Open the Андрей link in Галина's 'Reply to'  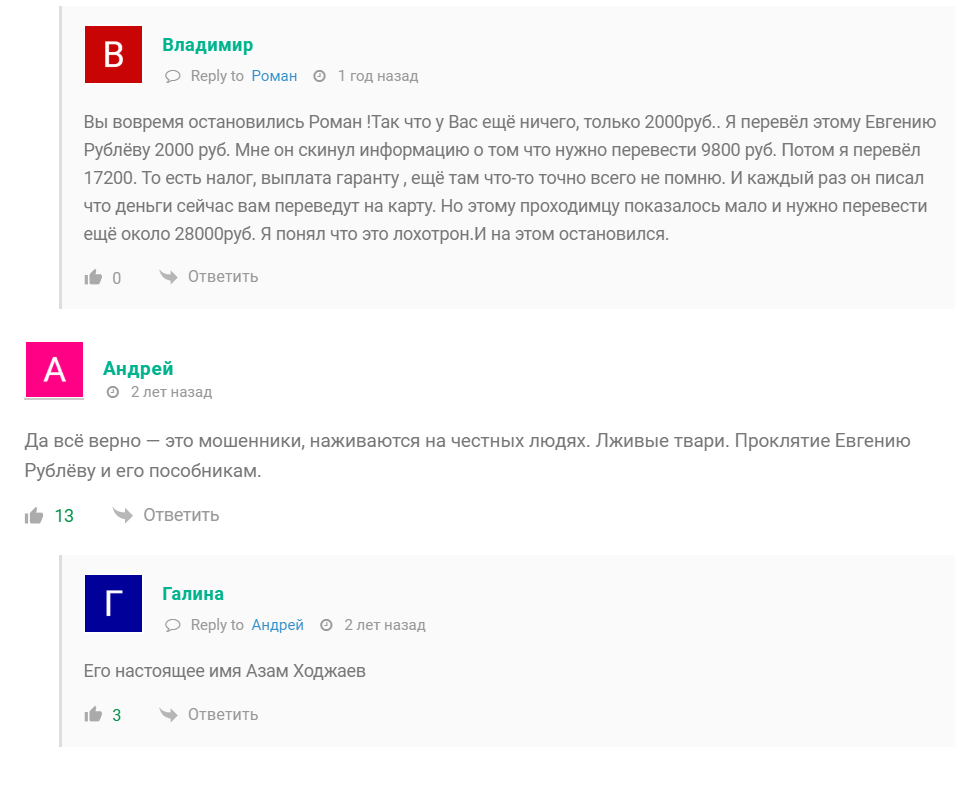click(278, 625)
